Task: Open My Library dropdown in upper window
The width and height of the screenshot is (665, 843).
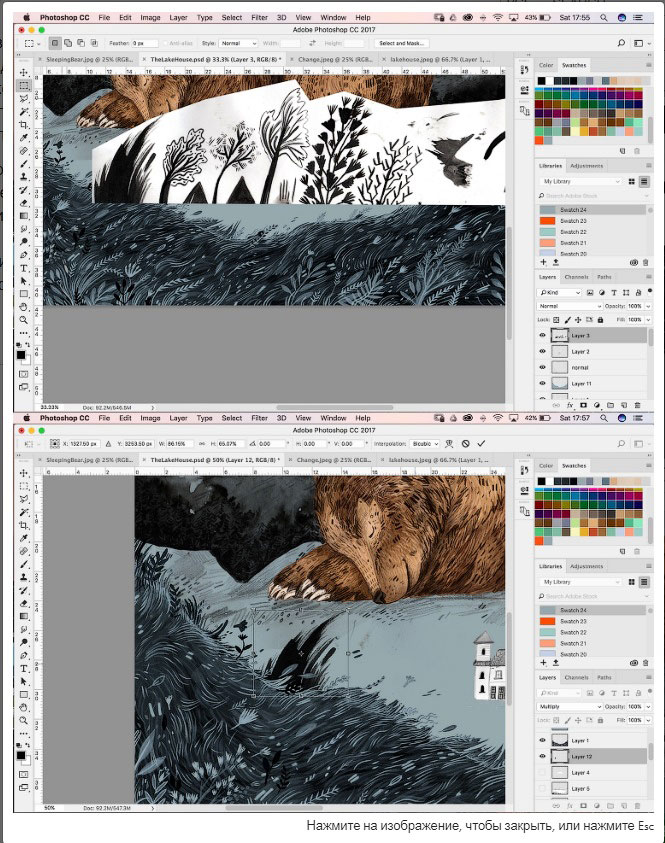Action: click(581, 182)
